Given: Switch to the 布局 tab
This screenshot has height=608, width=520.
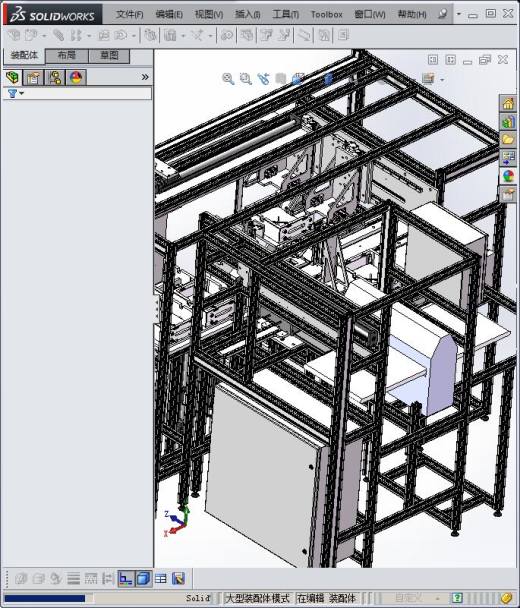Looking at the screenshot, I should coord(67,55).
